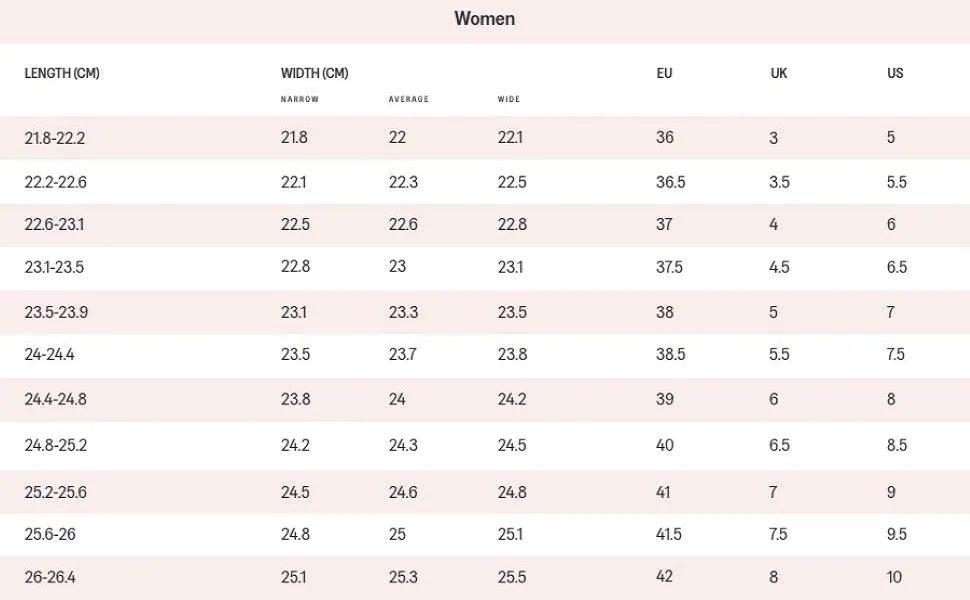The height and width of the screenshot is (600, 970).
Task: Select the NARROW width sub-header
Action: [x=300, y=99]
